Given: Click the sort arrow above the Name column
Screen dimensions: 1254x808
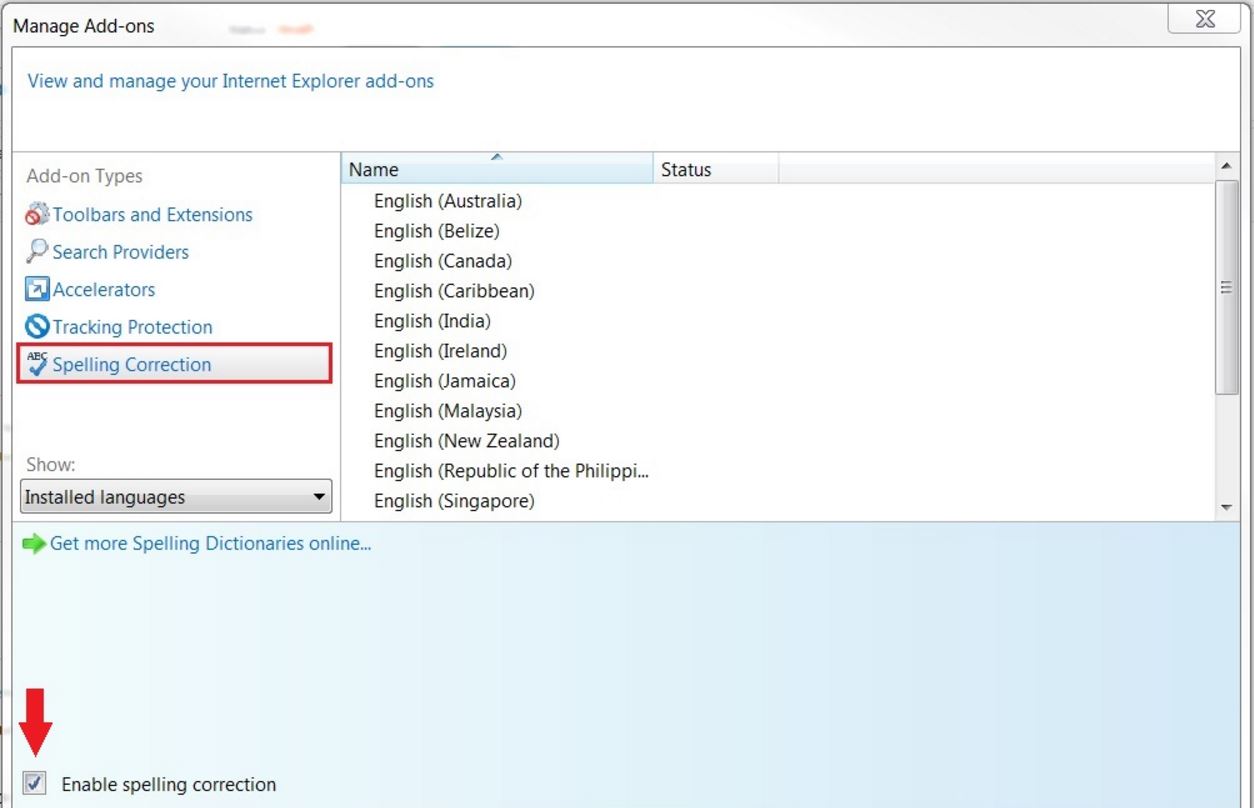Looking at the screenshot, I should [496, 158].
